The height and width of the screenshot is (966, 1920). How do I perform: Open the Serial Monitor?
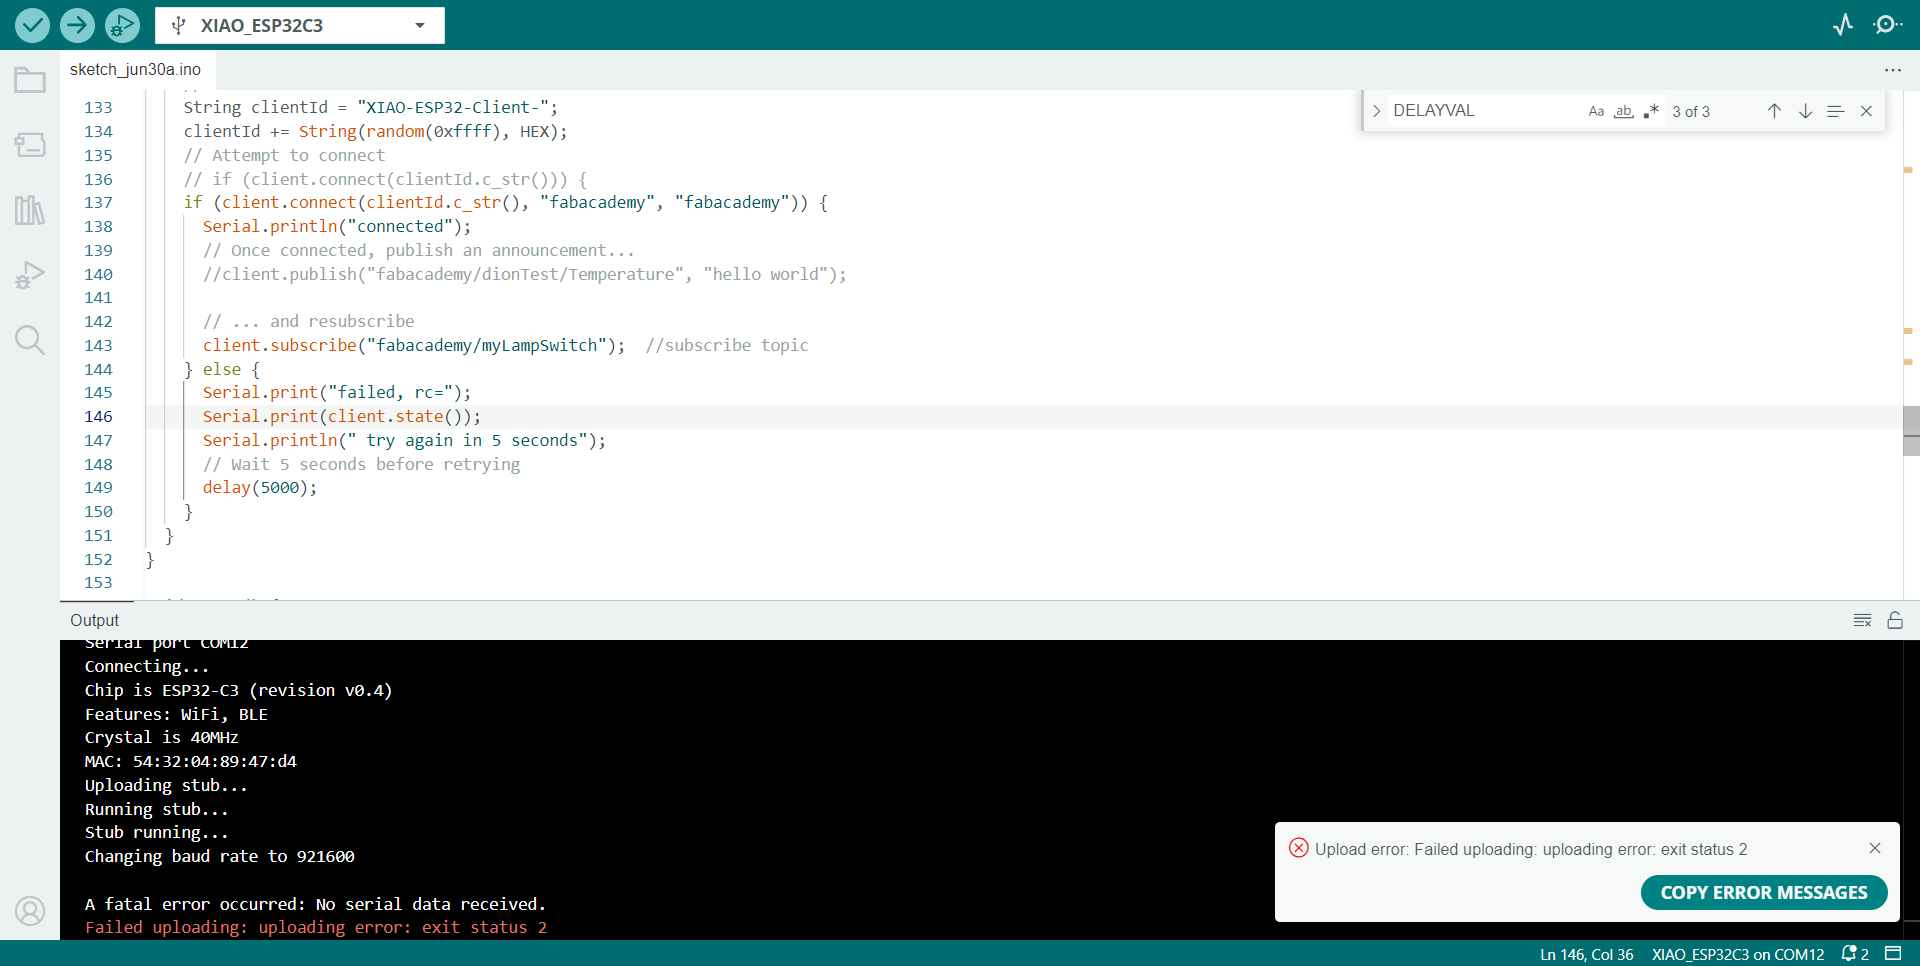tap(1888, 25)
